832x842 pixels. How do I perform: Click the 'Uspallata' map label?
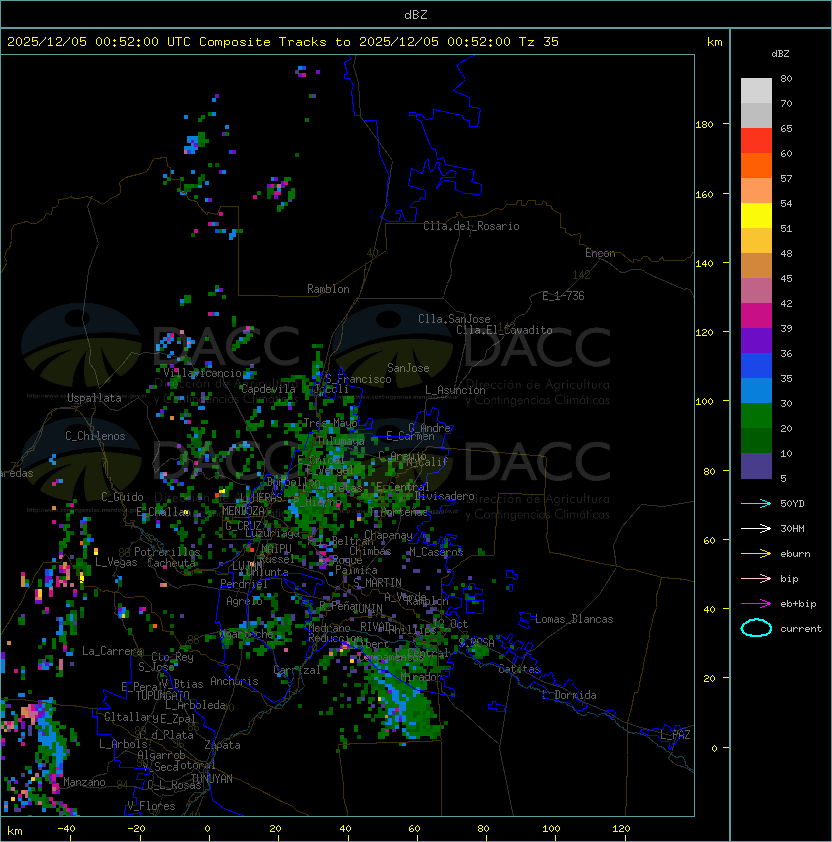(94, 398)
